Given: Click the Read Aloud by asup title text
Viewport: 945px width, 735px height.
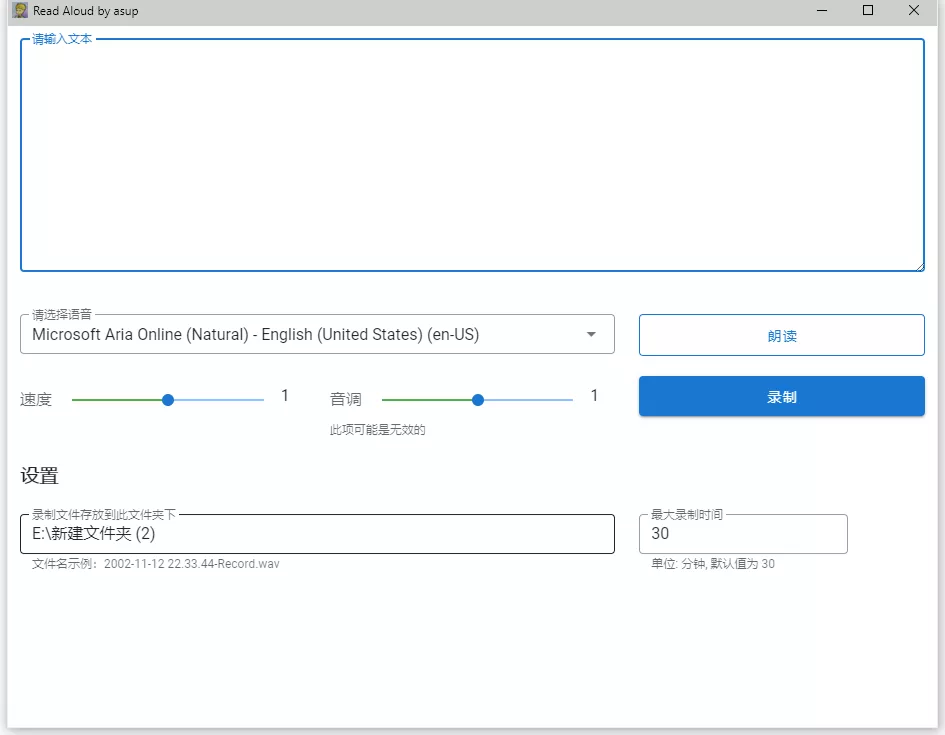Looking at the screenshot, I should point(86,11).
